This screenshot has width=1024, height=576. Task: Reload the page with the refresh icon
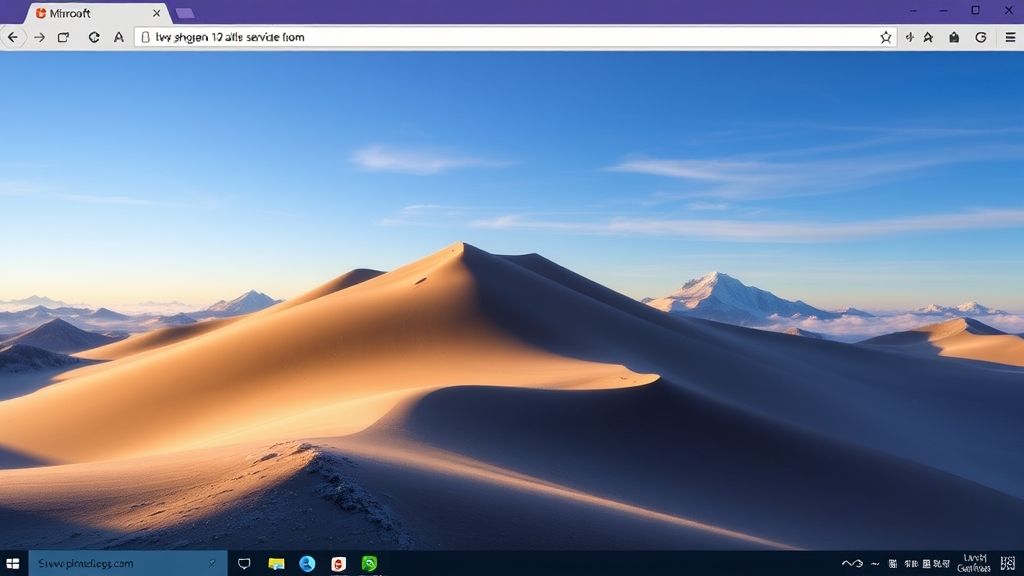point(94,37)
